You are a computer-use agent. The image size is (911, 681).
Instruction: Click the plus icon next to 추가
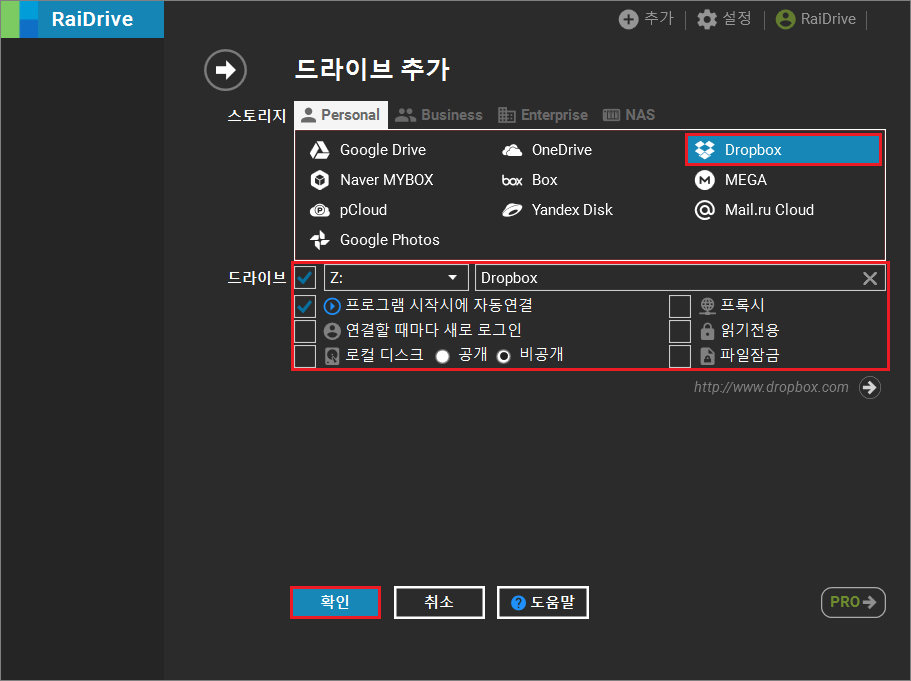click(628, 19)
